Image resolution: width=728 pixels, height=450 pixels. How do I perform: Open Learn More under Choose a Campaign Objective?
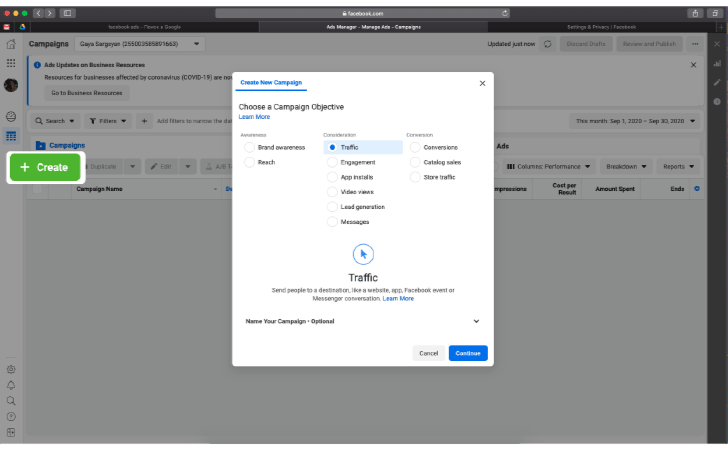[254, 117]
